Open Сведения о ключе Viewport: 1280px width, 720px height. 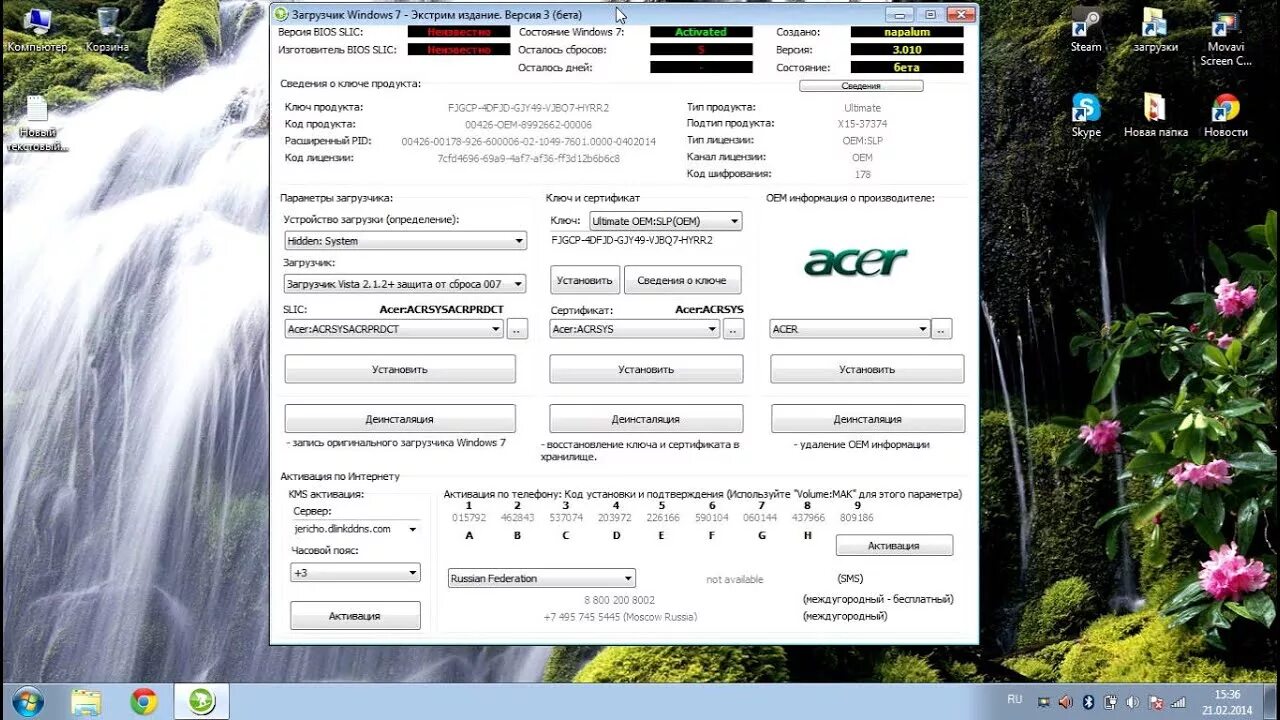point(682,280)
